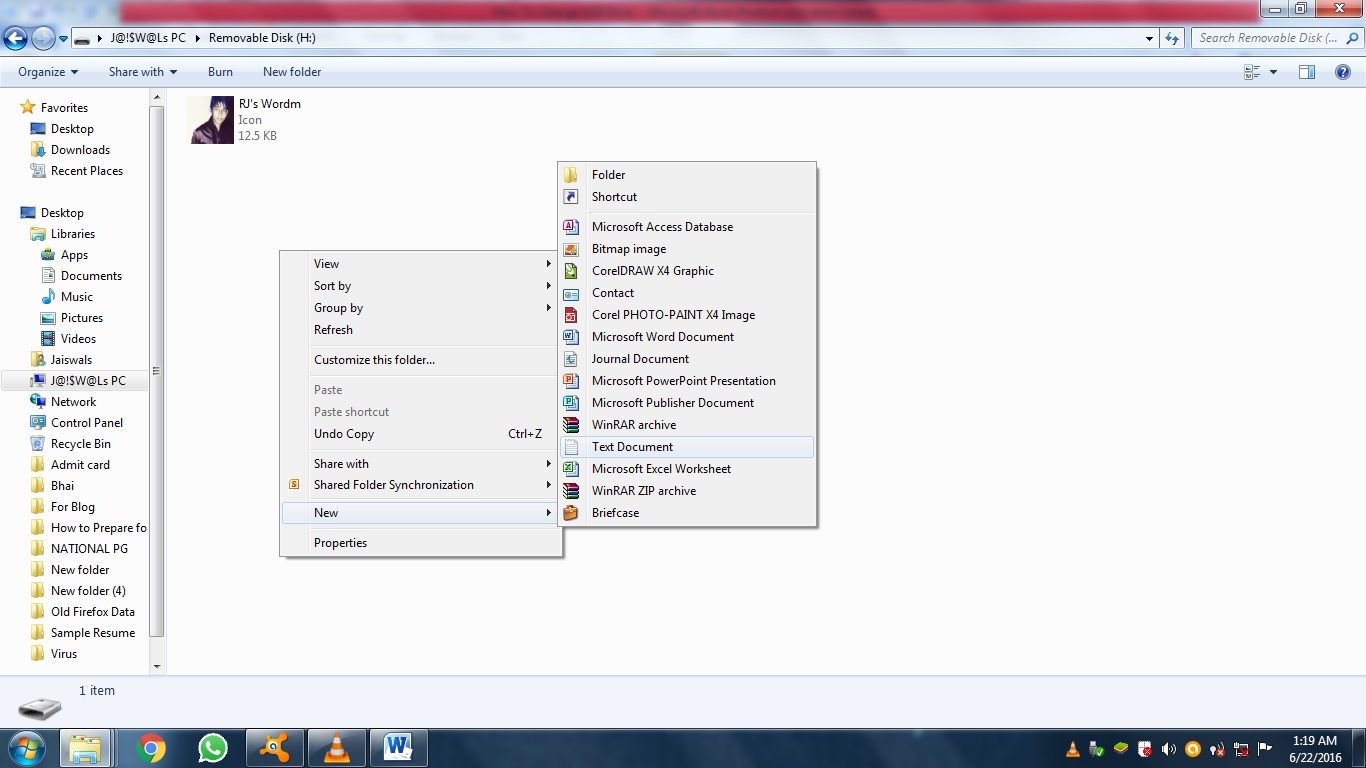1366x768 pixels.
Task: Click the Help question mark icon
Action: click(1343, 71)
